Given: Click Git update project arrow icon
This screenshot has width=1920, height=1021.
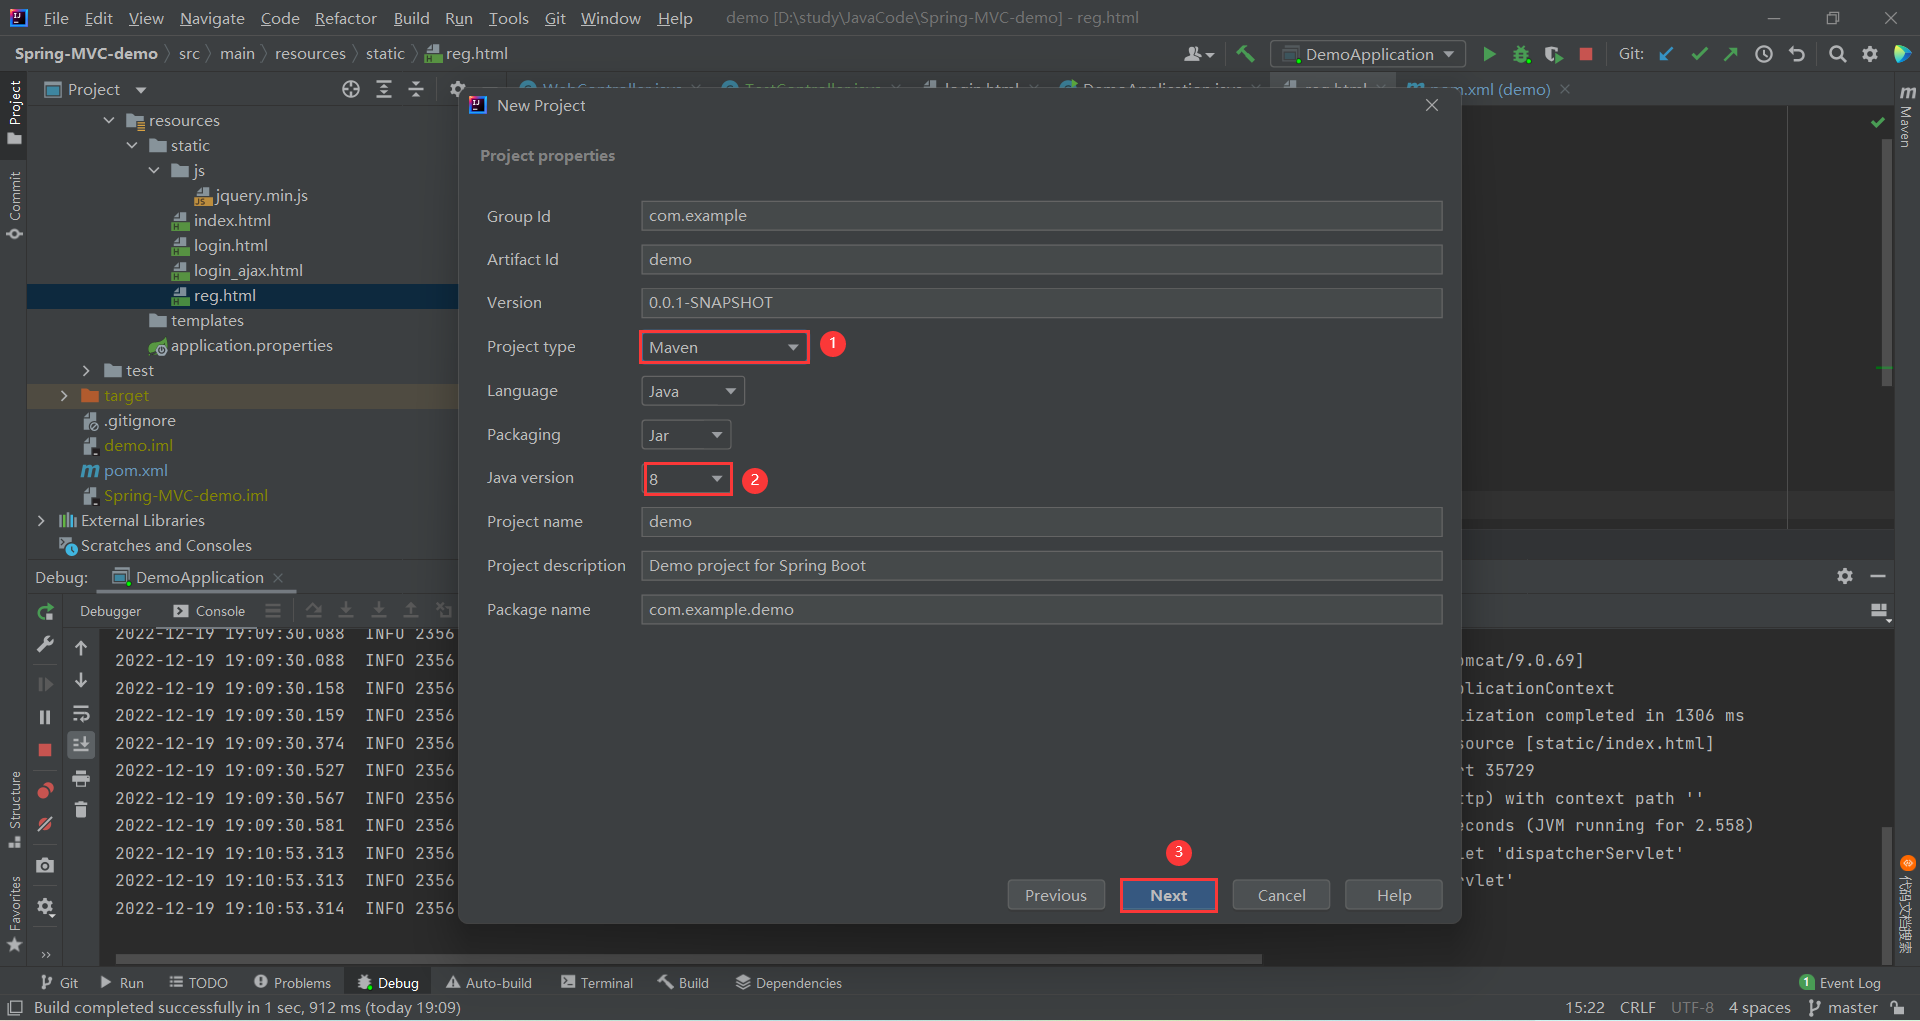Looking at the screenshot, I should point(1666,54).
